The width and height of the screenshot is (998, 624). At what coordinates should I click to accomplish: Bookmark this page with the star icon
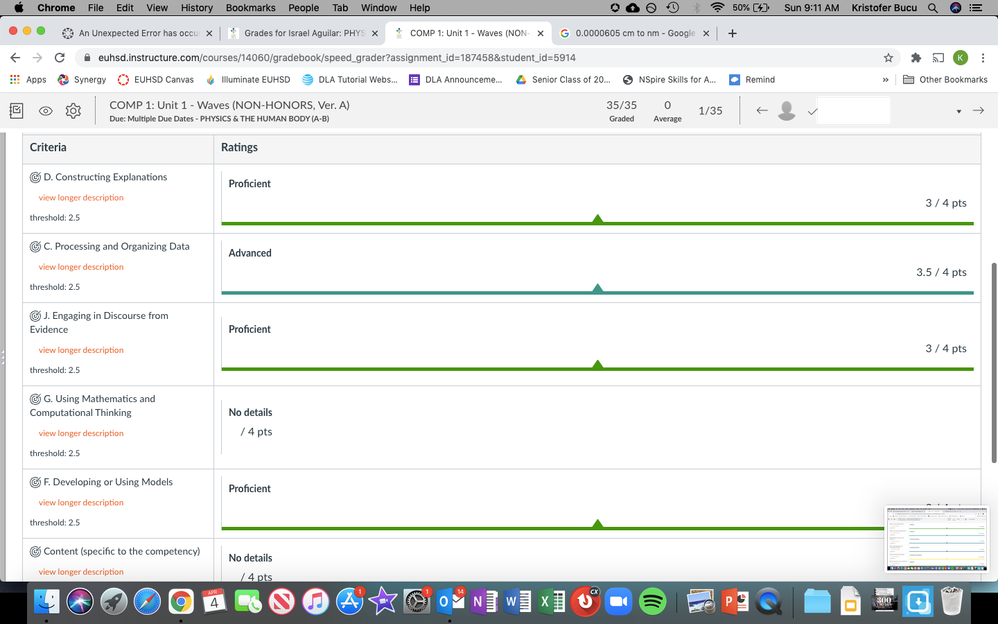pyautogui.click(x=888, y=58)
